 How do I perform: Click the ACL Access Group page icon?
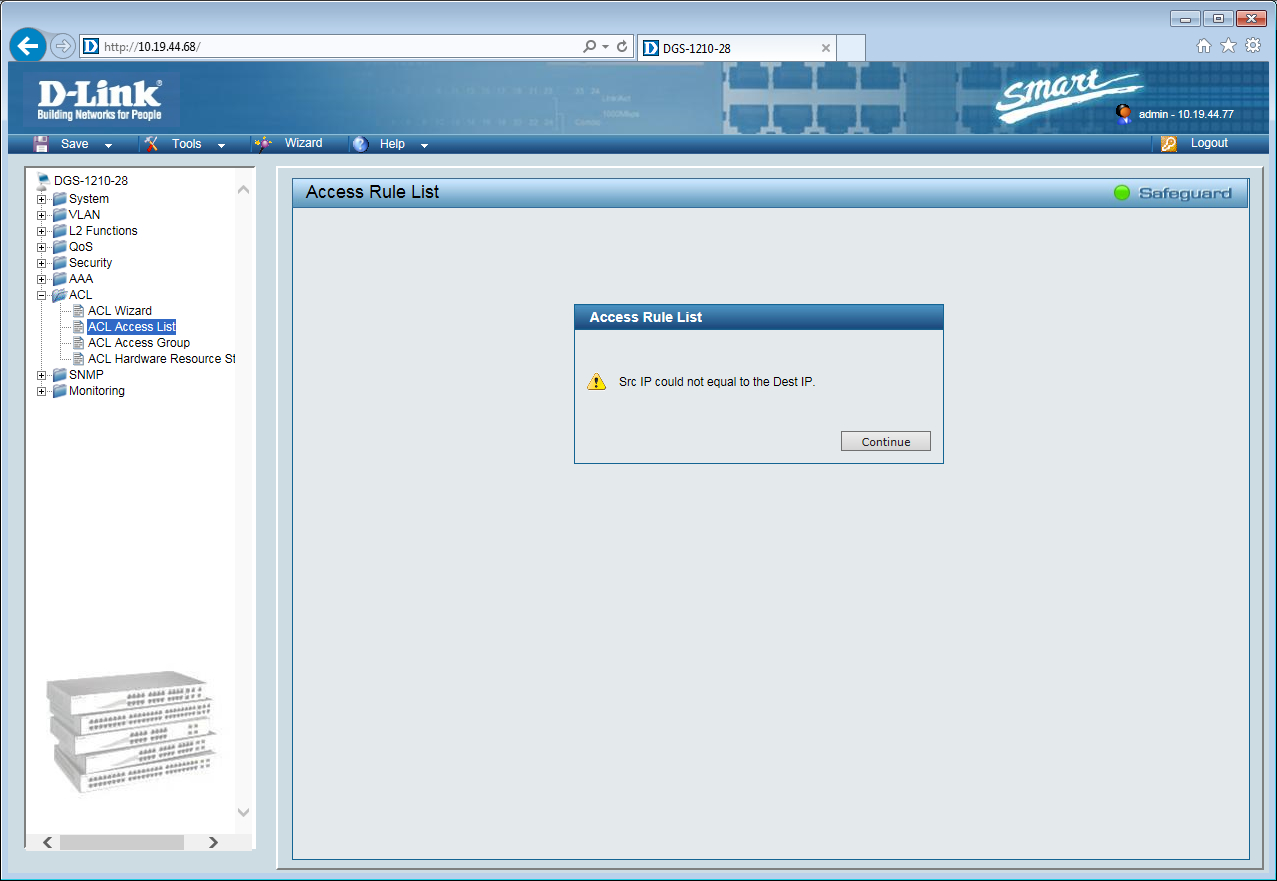tap(79, 343)
